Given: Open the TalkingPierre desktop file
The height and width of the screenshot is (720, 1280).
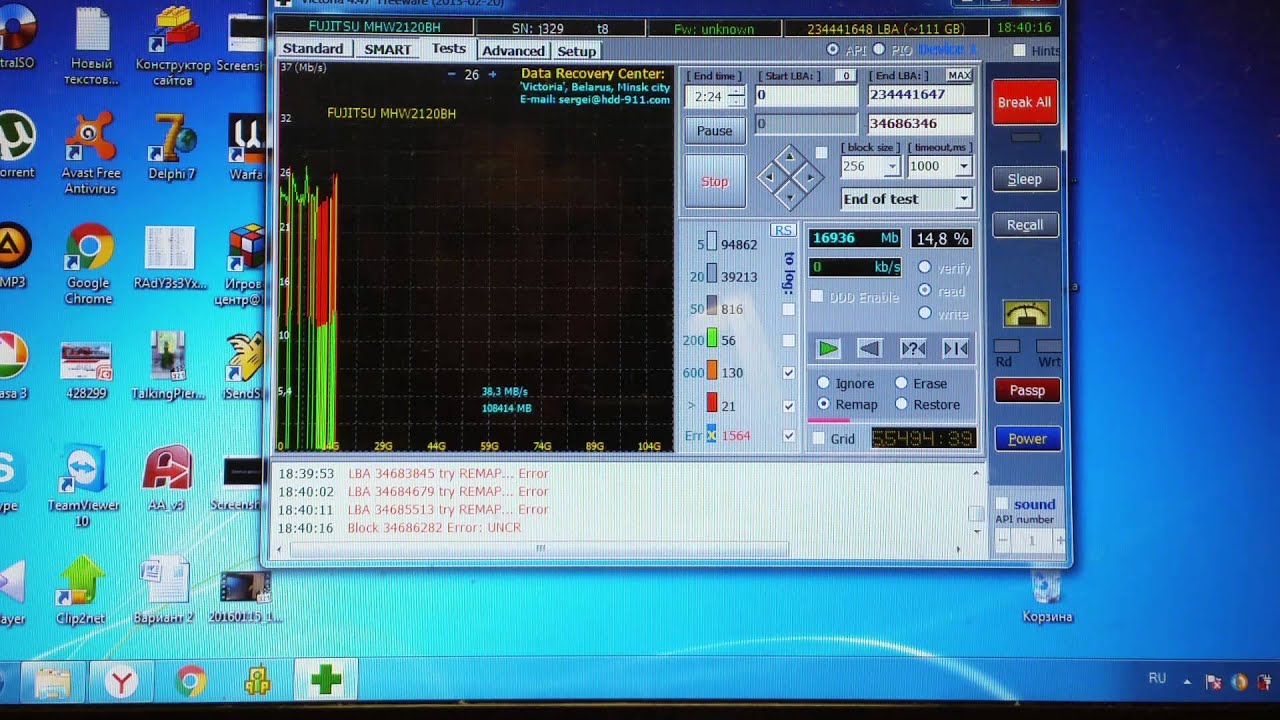Looking at the screenshot, I should tap(168, 367).
